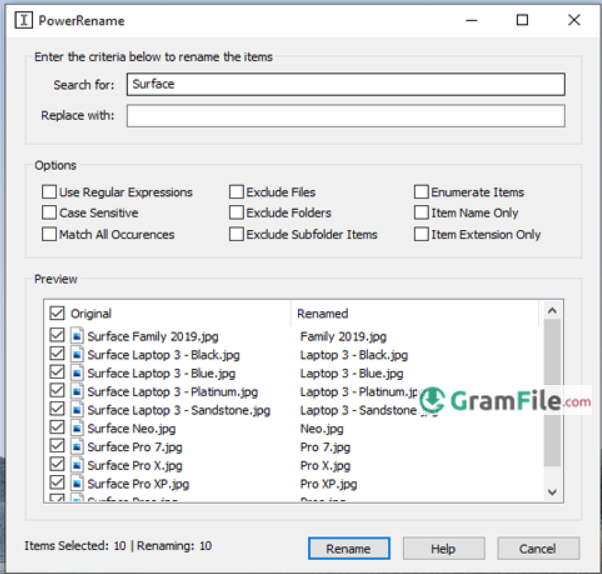Uncheck Surface Pro XP.jpg row
The image size is (602, 574).
[x=57, y=482]
